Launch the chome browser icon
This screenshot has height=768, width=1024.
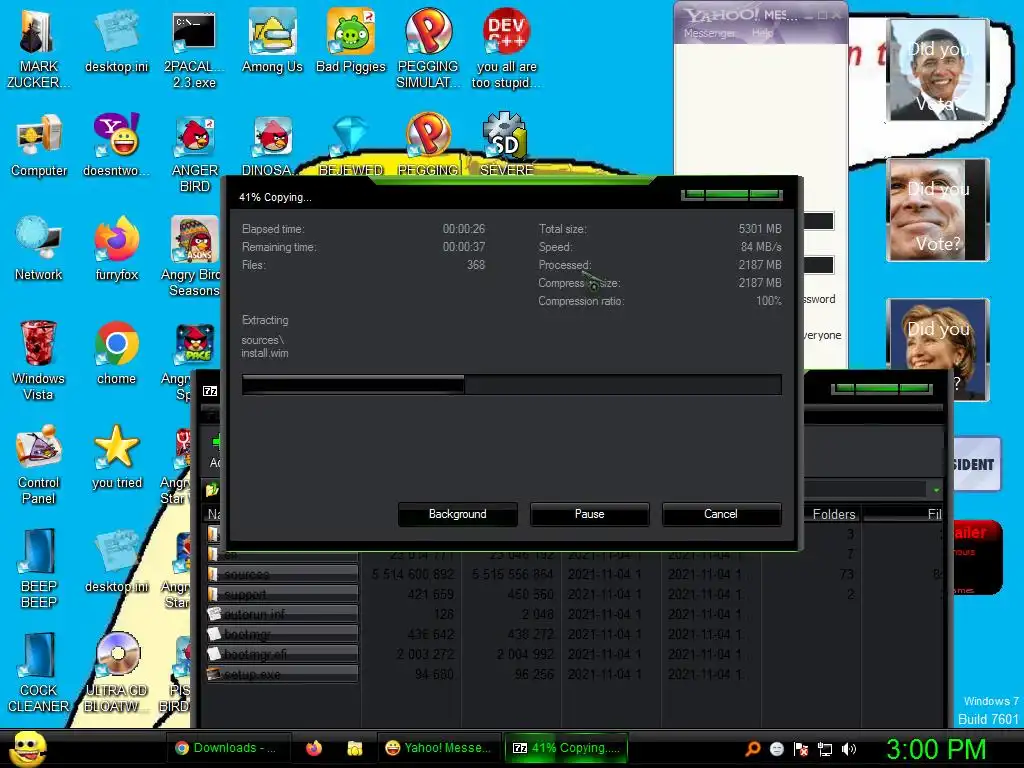point(116,353)
